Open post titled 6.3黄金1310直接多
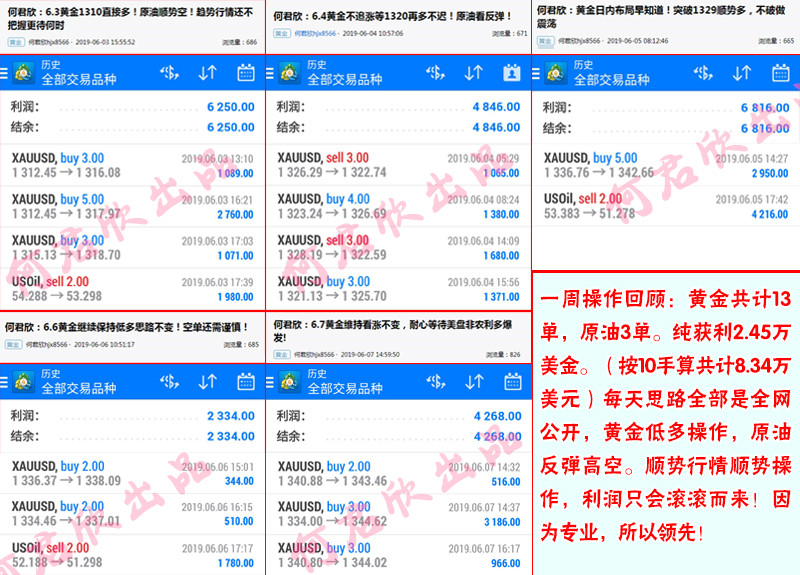 (130, 18)
